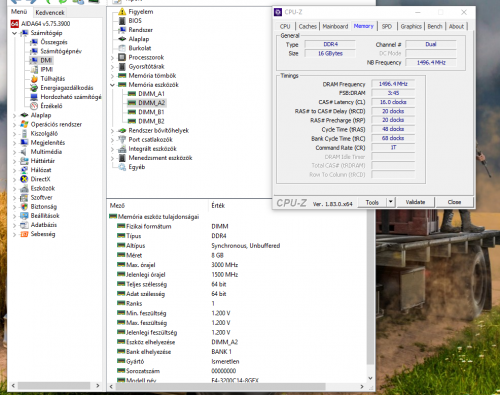Expand the Processzorok DMI node
The height and width of the screenshot is (395, 500).
(x=112, y=57)
